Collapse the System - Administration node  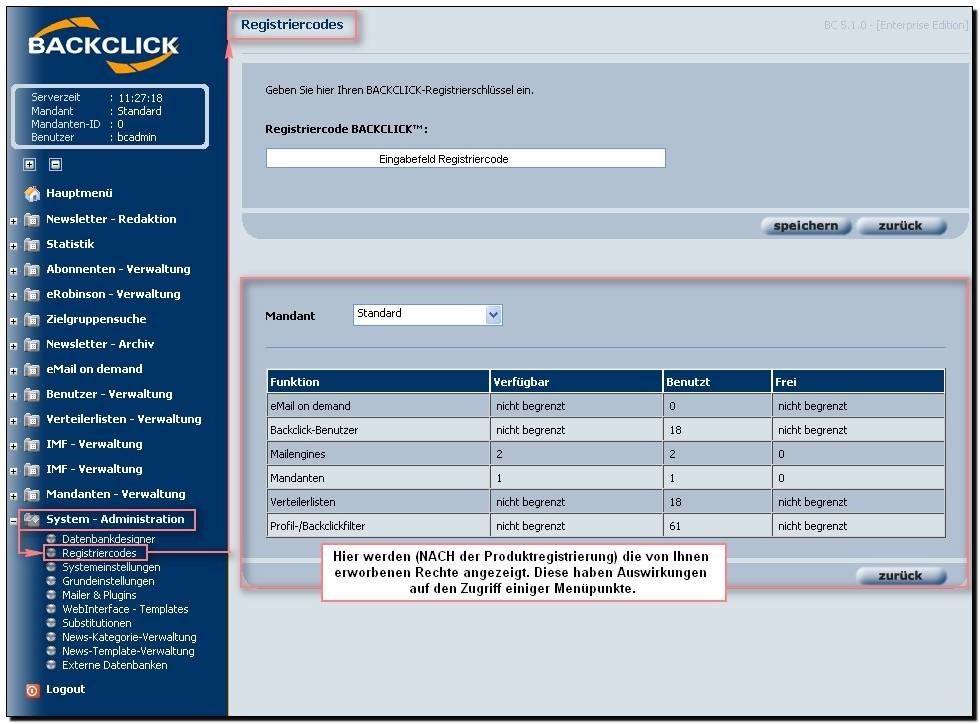[14, 520]
